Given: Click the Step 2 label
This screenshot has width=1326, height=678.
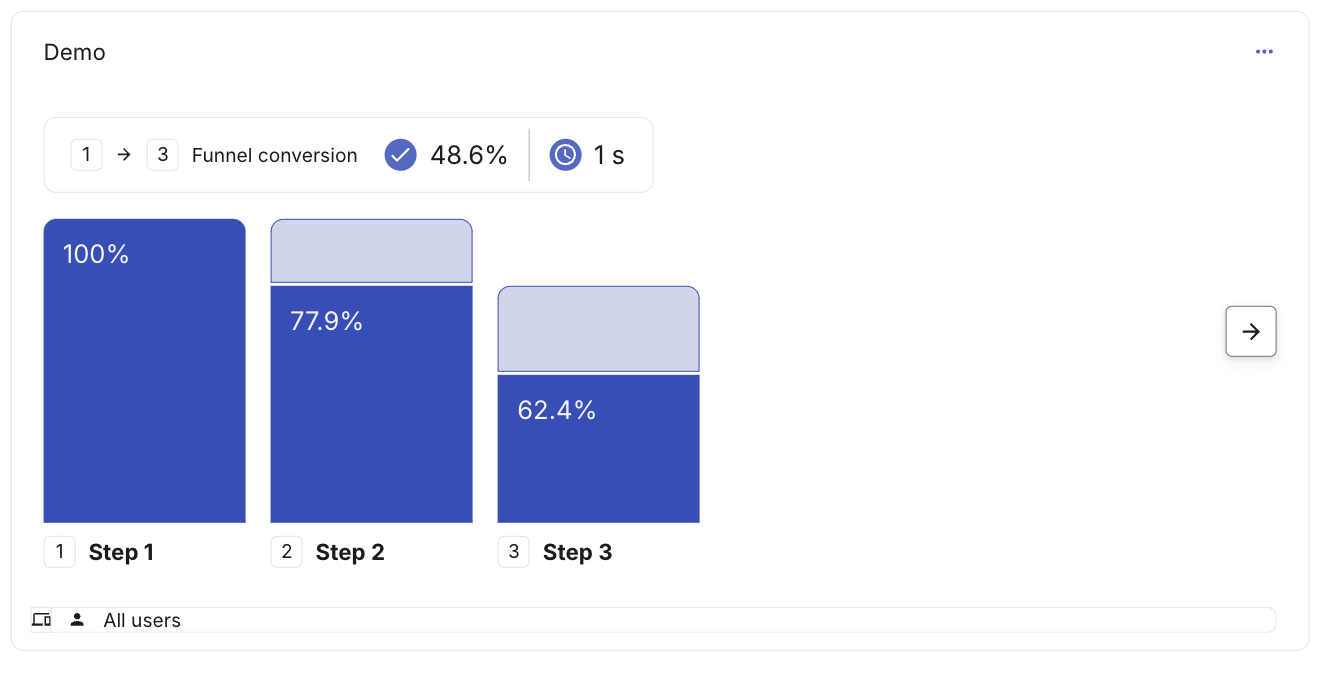Looking at the screenshot, I should [x=350, y=552].
